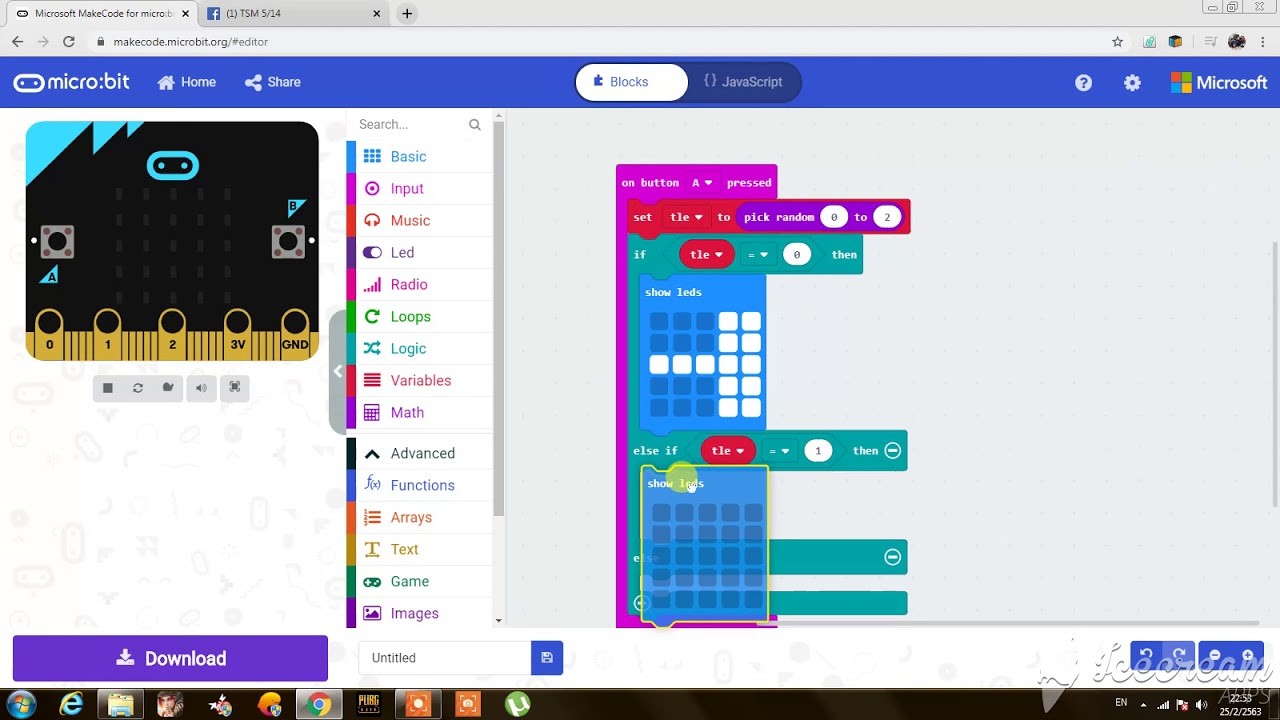
Task: Open the Text blocks category
Action: click(420, 549)
